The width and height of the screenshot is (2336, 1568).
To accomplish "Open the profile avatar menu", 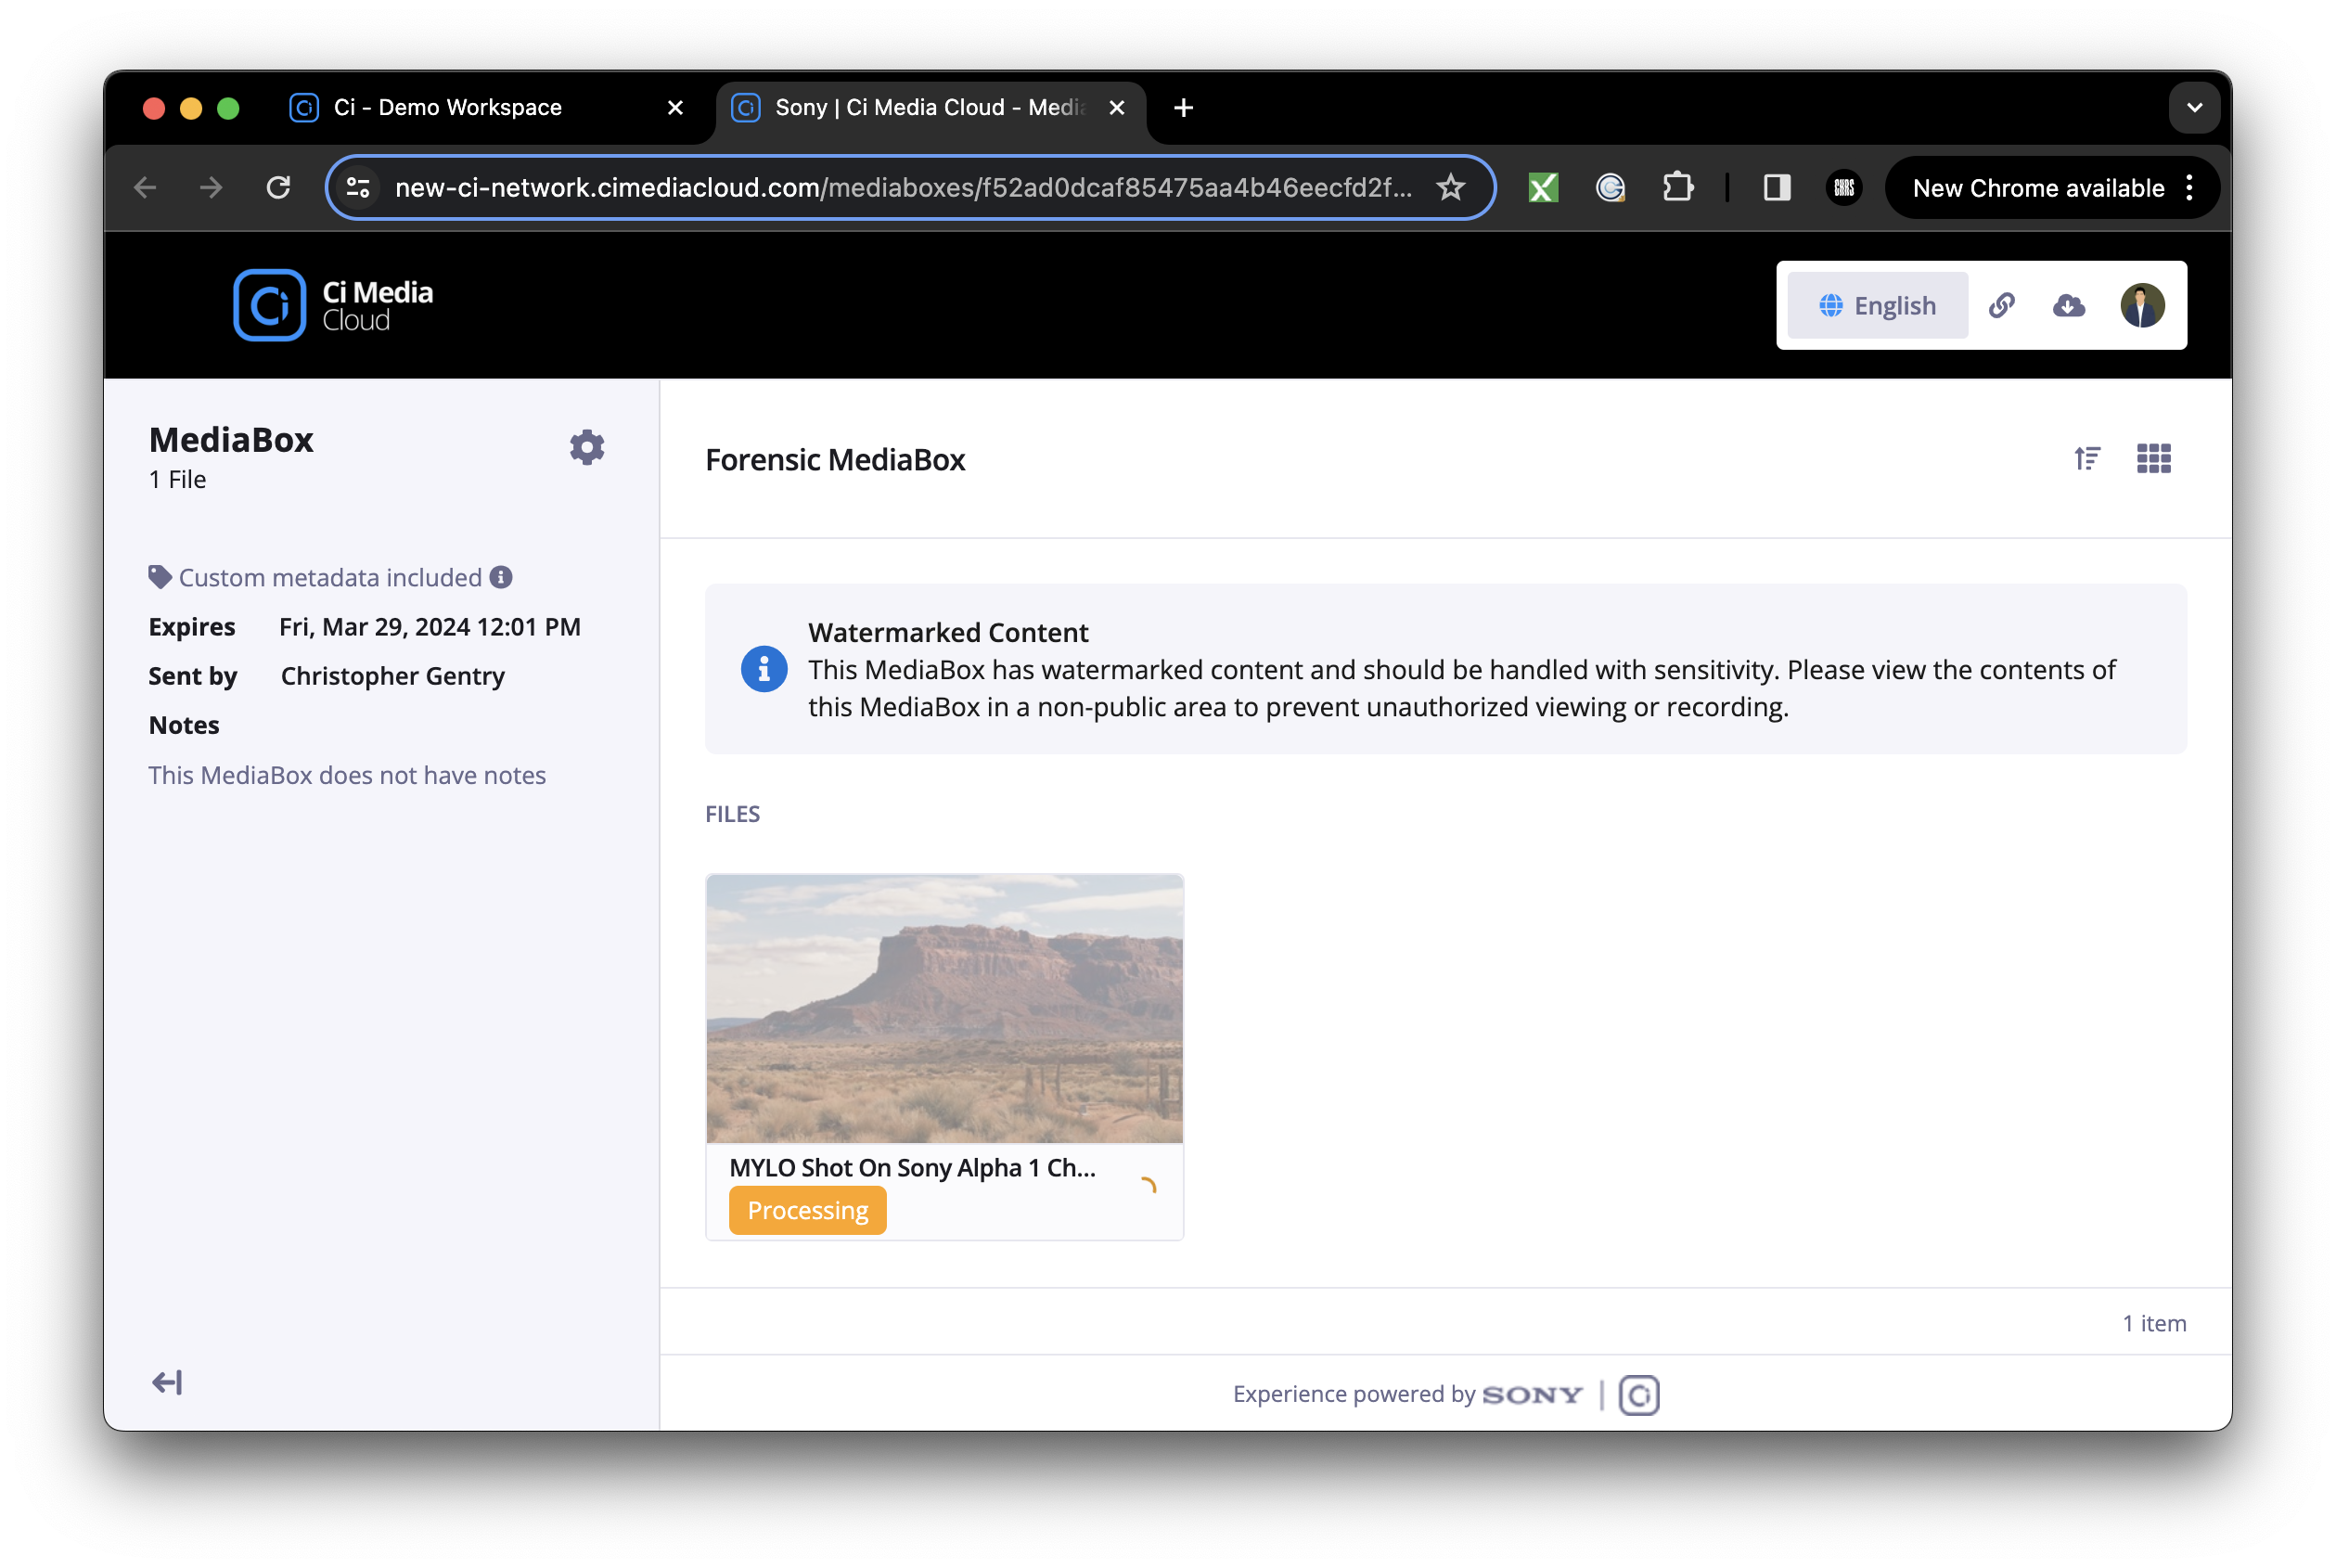I will (x=2141, y=305).
